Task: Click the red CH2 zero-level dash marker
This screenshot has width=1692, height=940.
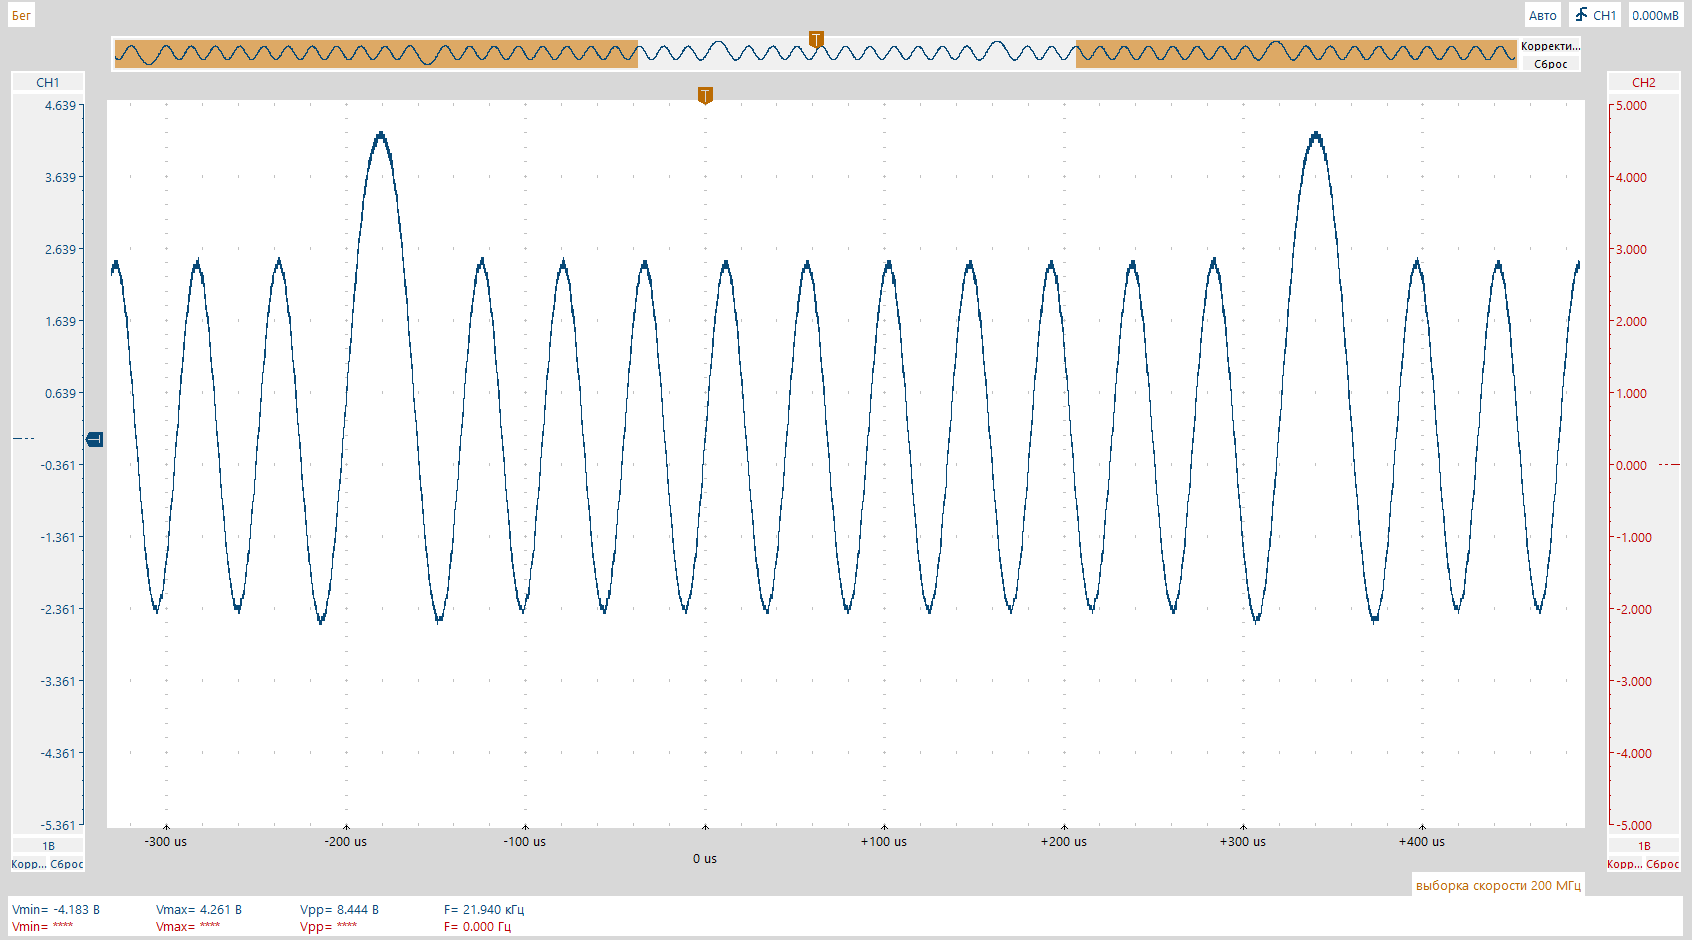Action: tap(1669, 465)
